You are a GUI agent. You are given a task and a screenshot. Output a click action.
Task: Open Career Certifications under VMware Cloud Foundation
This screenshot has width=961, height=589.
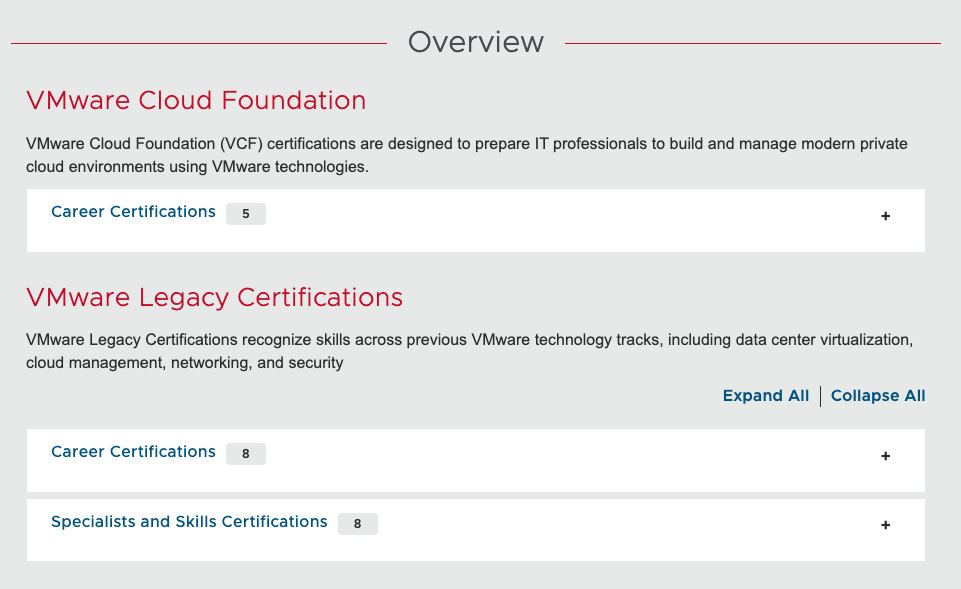133,211
